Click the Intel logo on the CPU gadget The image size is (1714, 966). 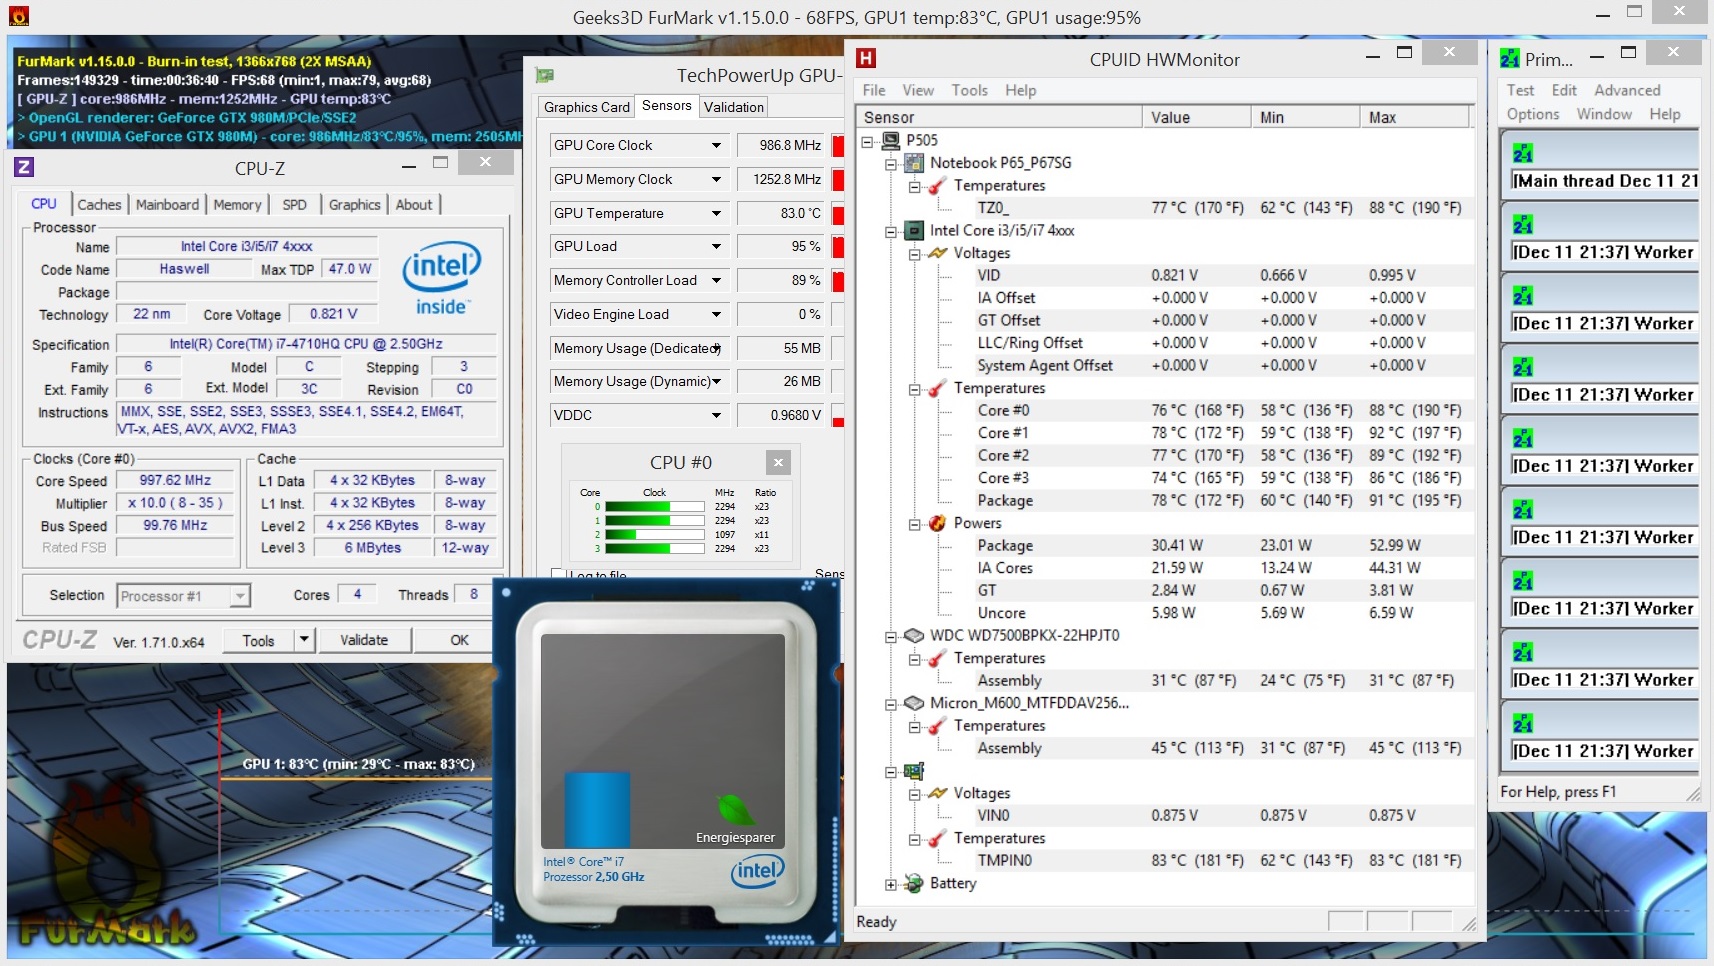pos(757,870)
